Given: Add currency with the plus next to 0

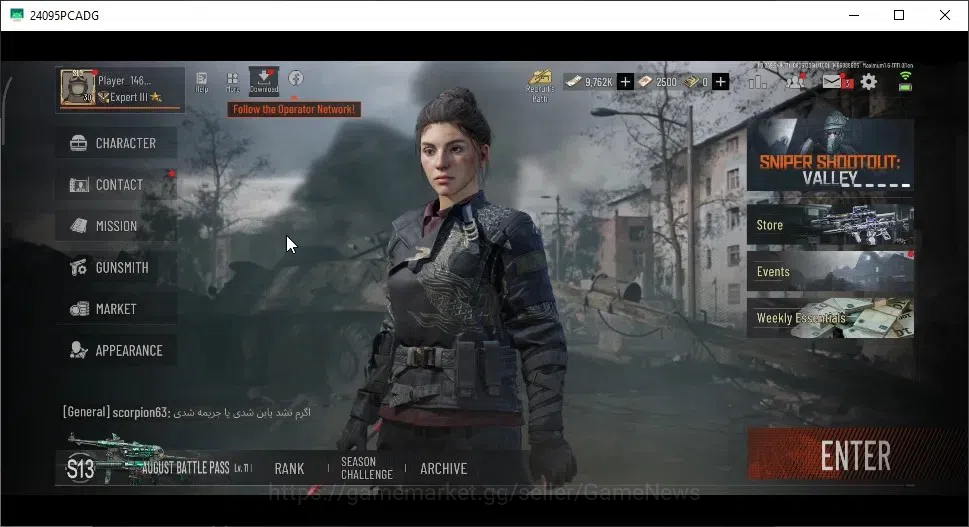Looking at the screenshot, I should pos(721,82).
